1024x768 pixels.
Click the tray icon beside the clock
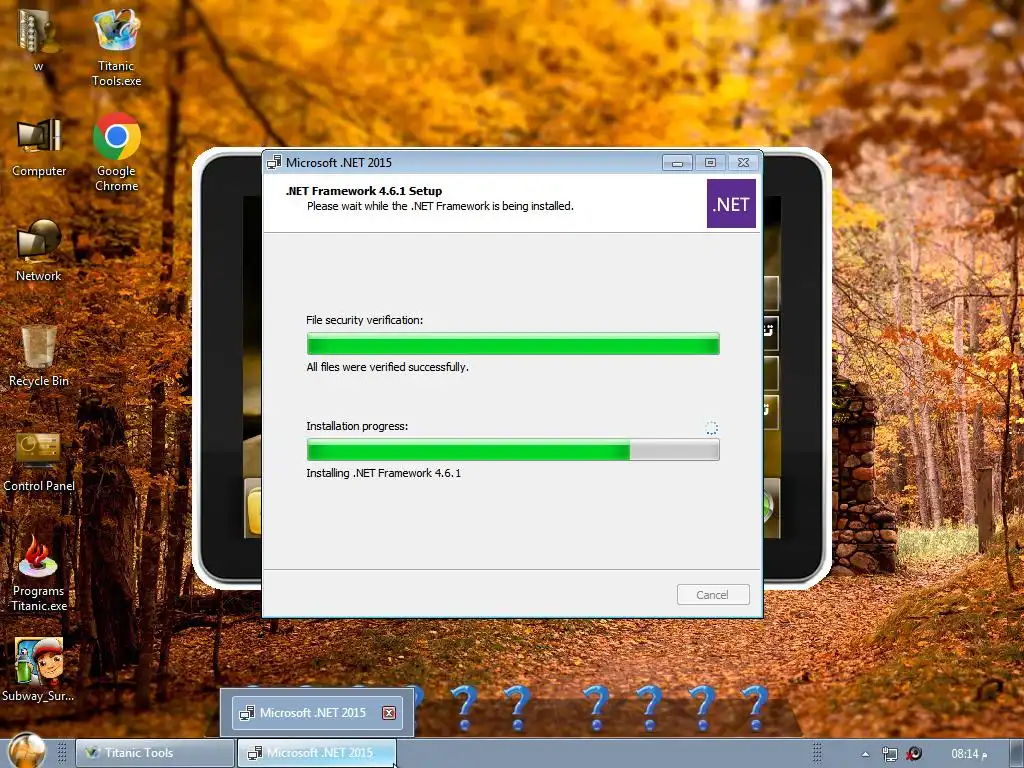click(914, 754)
